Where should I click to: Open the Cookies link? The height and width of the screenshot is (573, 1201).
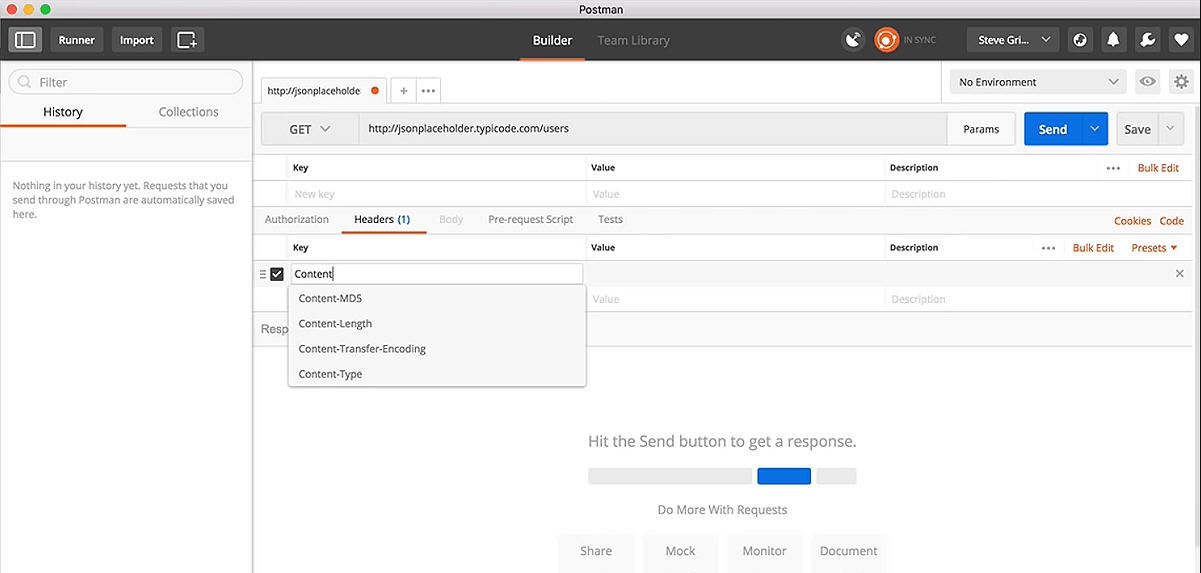(x=1132, y=221)
